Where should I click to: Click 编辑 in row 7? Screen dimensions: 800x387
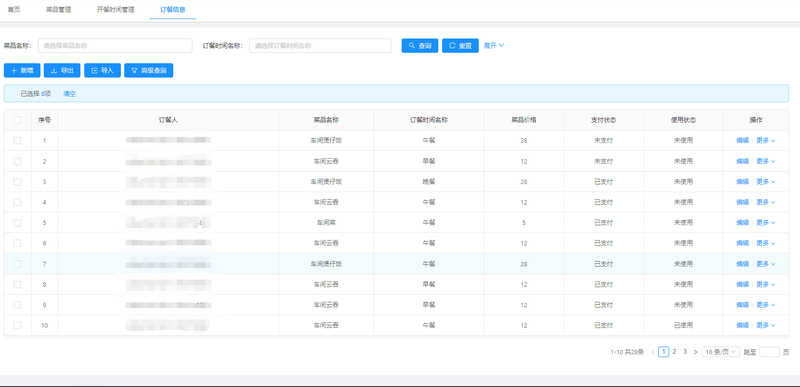[x=742, y=264]
